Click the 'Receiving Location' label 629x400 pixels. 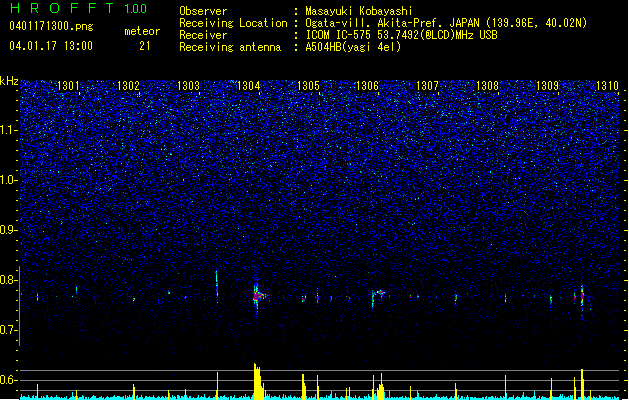[233, 23]
